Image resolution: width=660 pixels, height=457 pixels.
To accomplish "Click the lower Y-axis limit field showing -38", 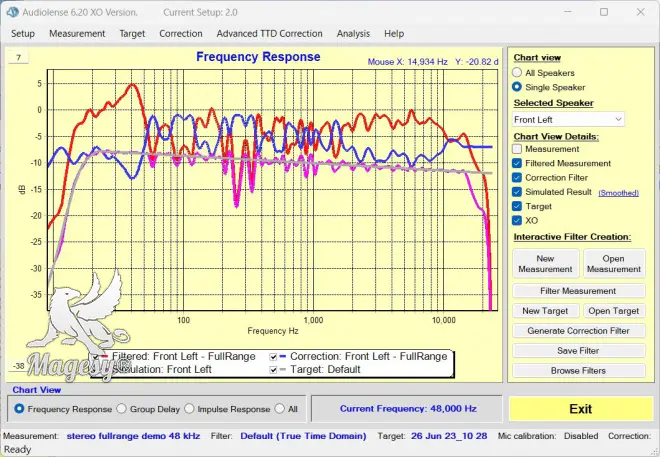I will coord(19,366).
